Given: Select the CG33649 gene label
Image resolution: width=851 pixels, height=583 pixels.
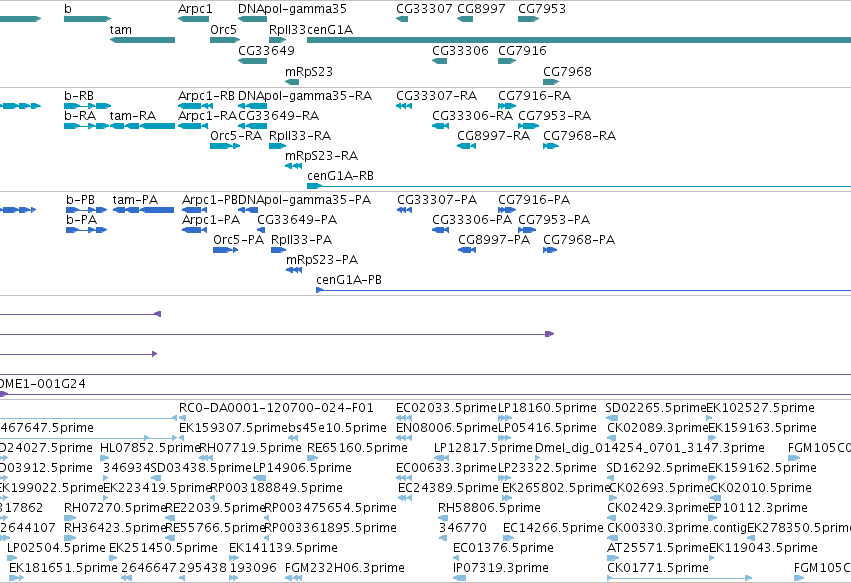Looking at the screenshot, I should click(x=266, y=50).
